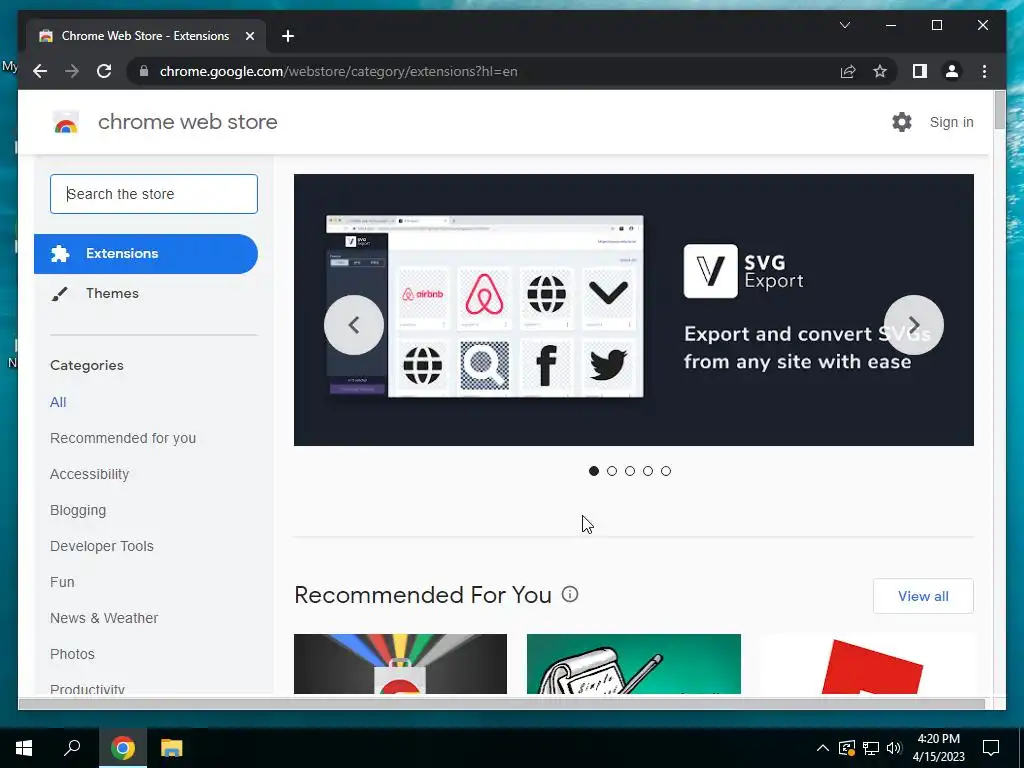This screenshot has height=768, width=1024.
Task: Click Sign in link
Action: (x=952, y=122)
